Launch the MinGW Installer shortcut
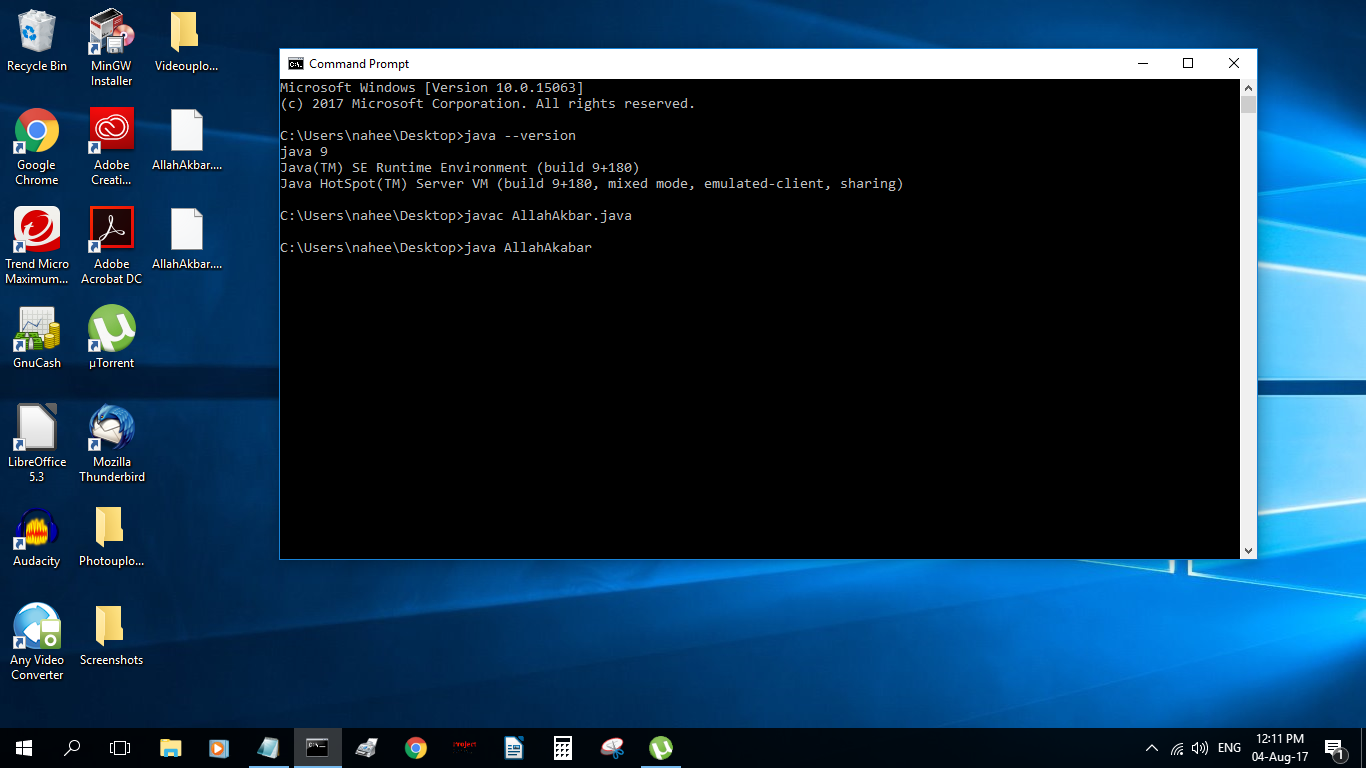This screenshot has width=1366, height=768. click(x=112, y=48)
